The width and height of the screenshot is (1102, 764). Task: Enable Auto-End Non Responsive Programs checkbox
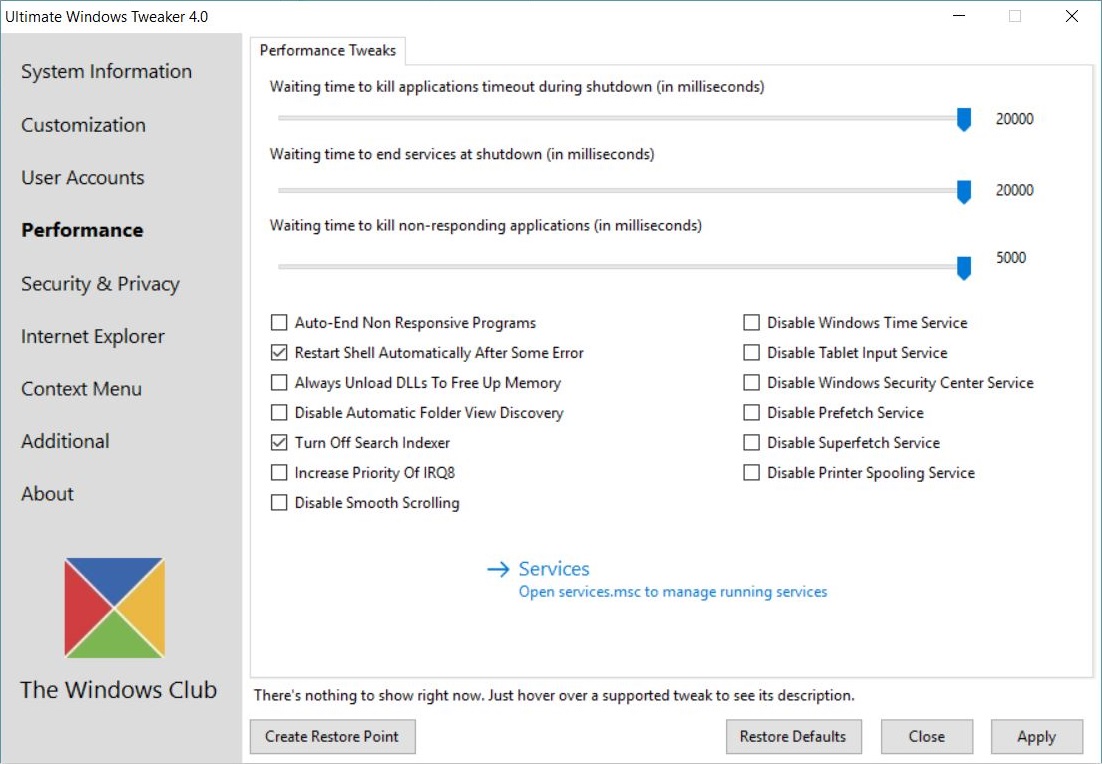[279, 323]
